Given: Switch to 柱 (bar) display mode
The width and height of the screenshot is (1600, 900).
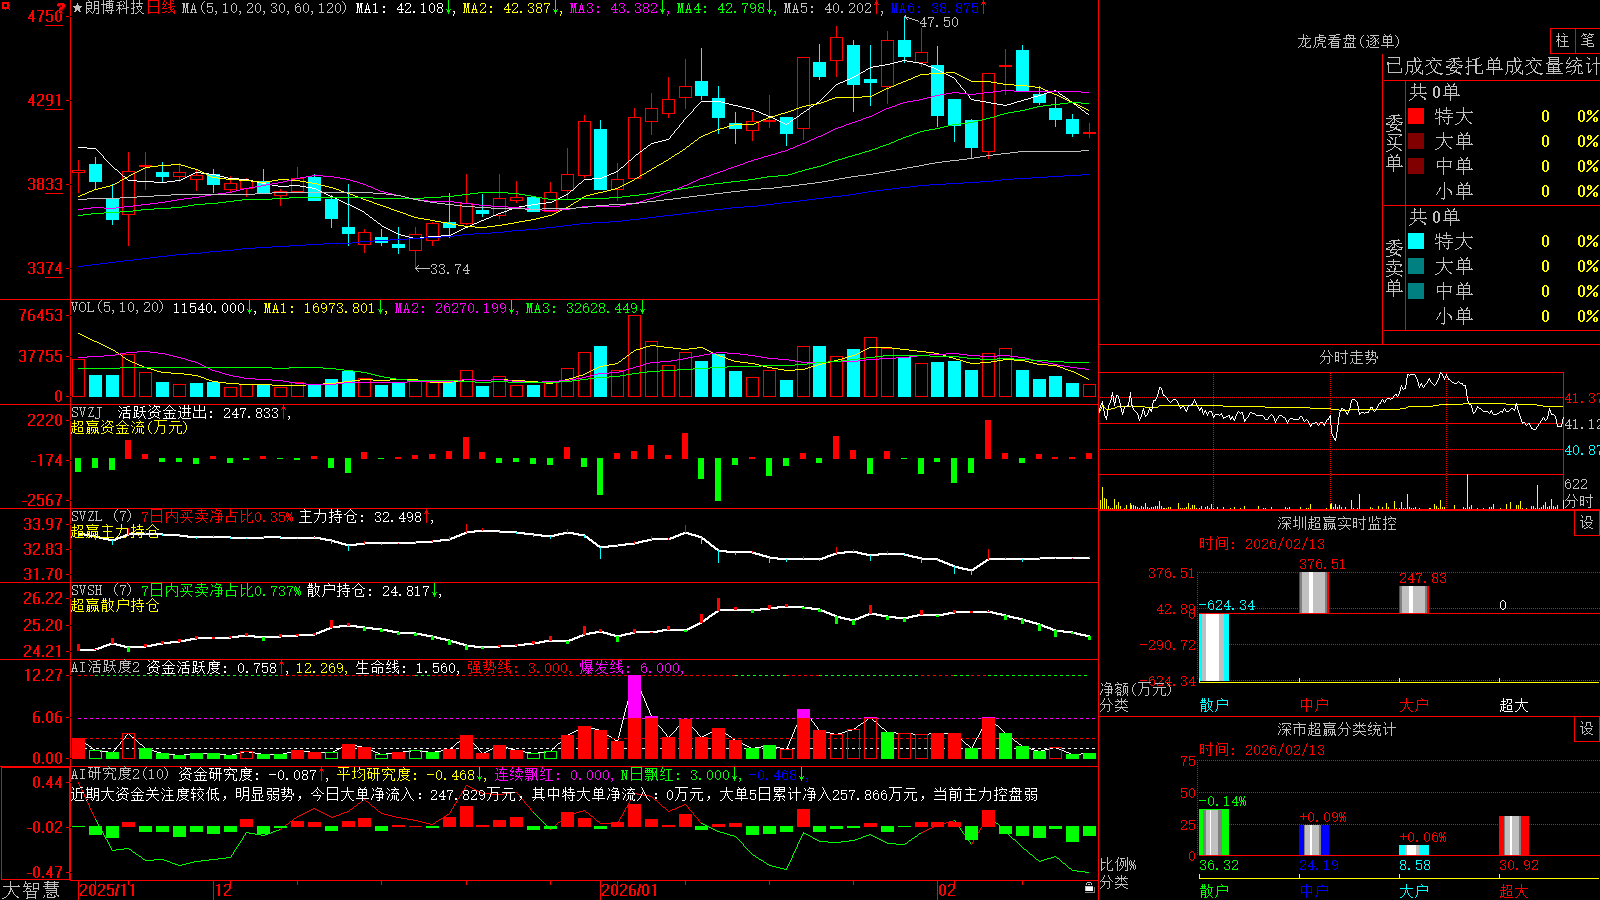Looking at the screenshot, I should (1562, 40).
